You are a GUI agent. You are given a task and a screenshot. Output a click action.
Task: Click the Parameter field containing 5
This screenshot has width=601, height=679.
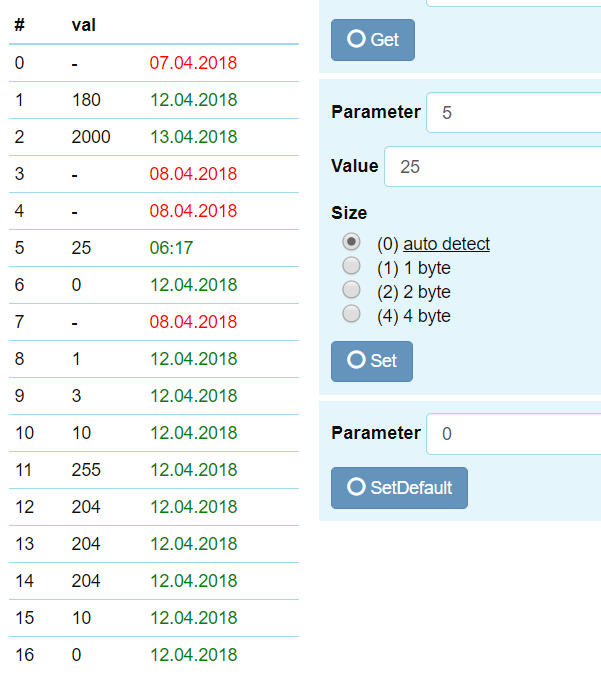point(512,112)
